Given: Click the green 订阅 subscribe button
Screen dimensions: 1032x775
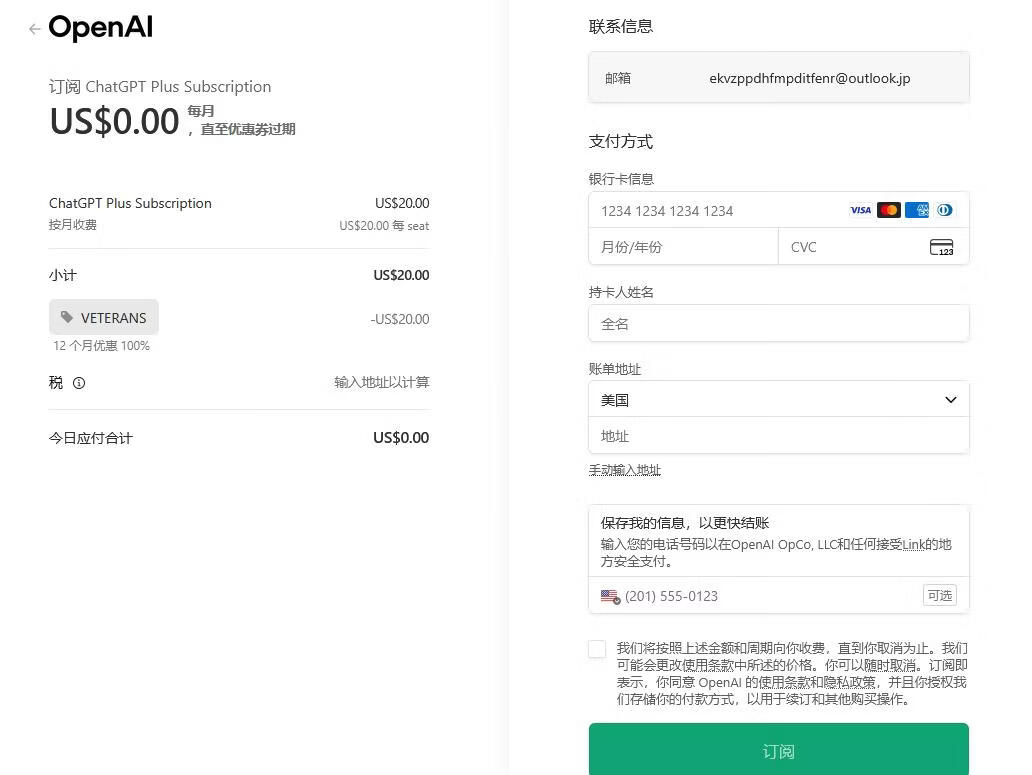Looking at the screenshot, I should pyautogui.click(x=778, y=751).
